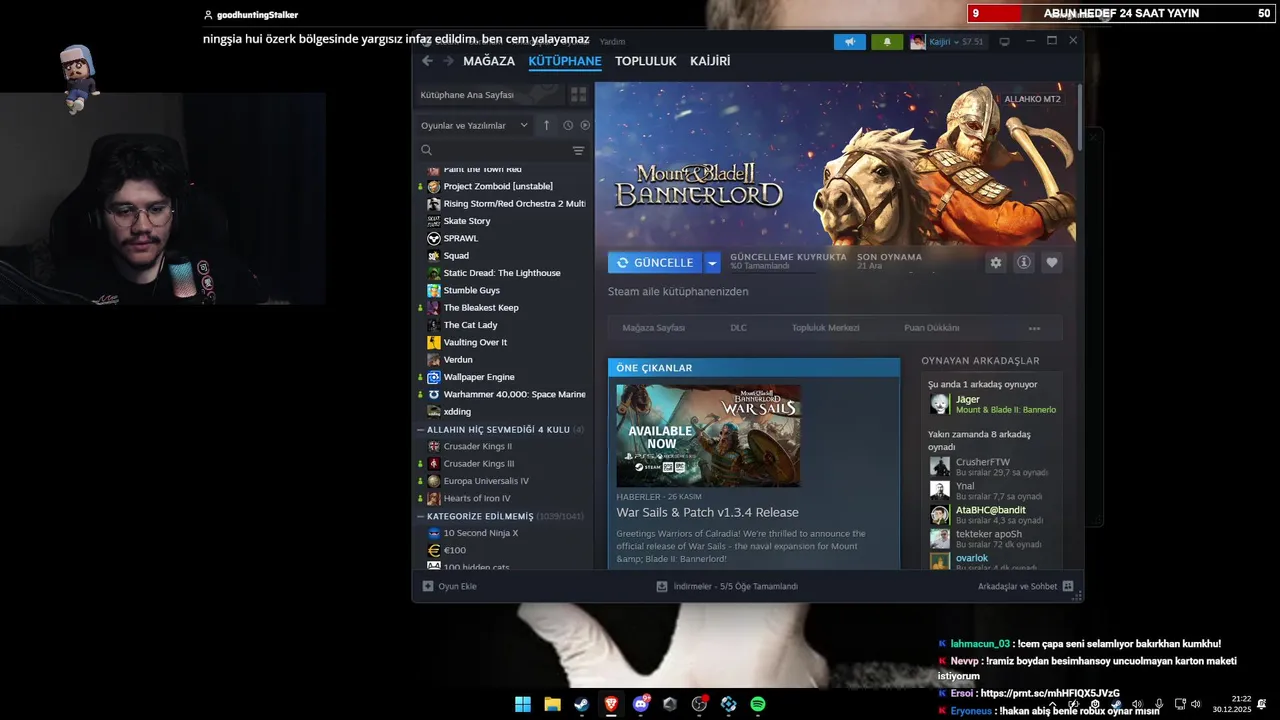The width and height of the screenshot is (1280, 720).
Task: Add Bannerlord to favorites heart icon
Action: 1051,262
